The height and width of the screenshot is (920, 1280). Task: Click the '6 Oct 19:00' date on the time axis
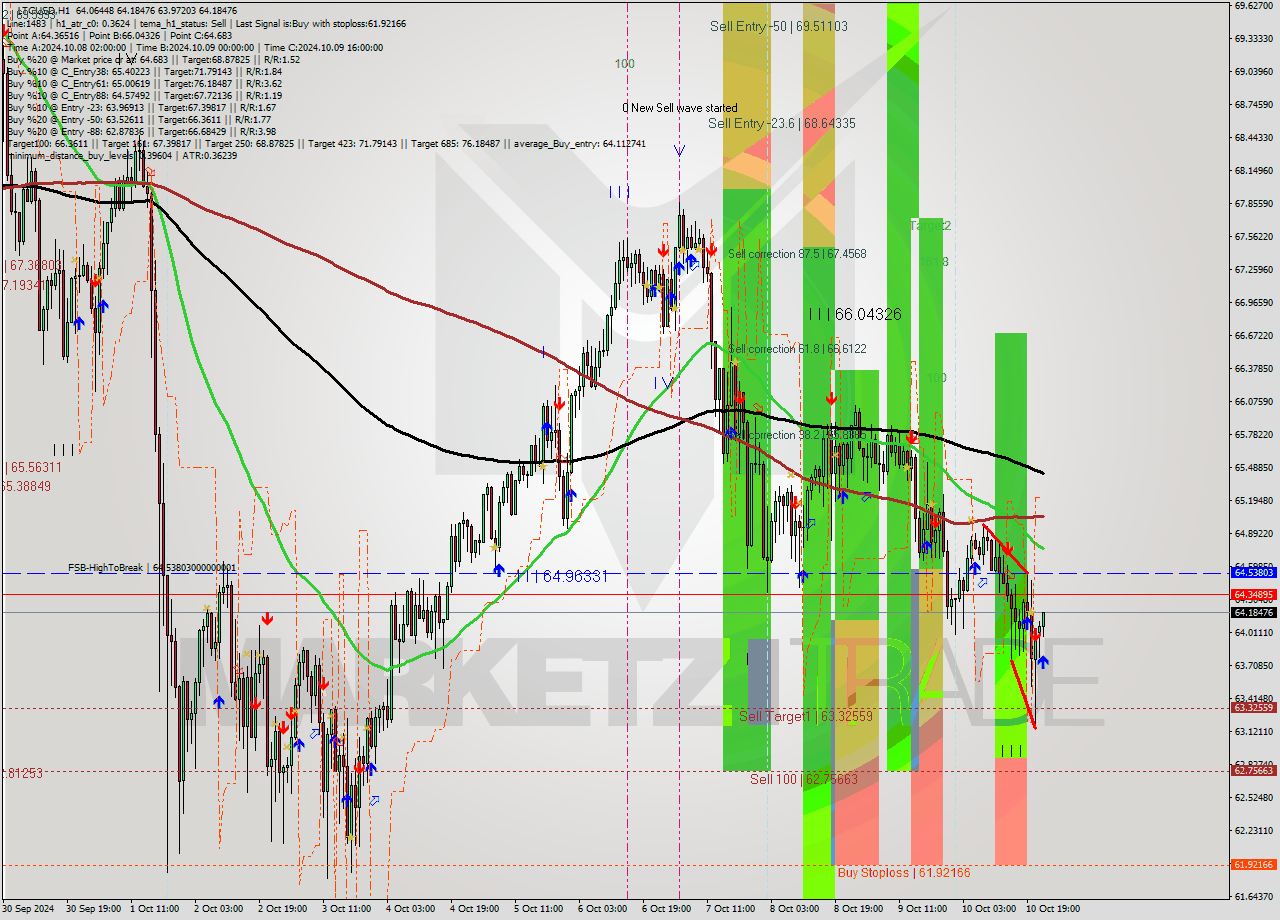click(666, 909)
